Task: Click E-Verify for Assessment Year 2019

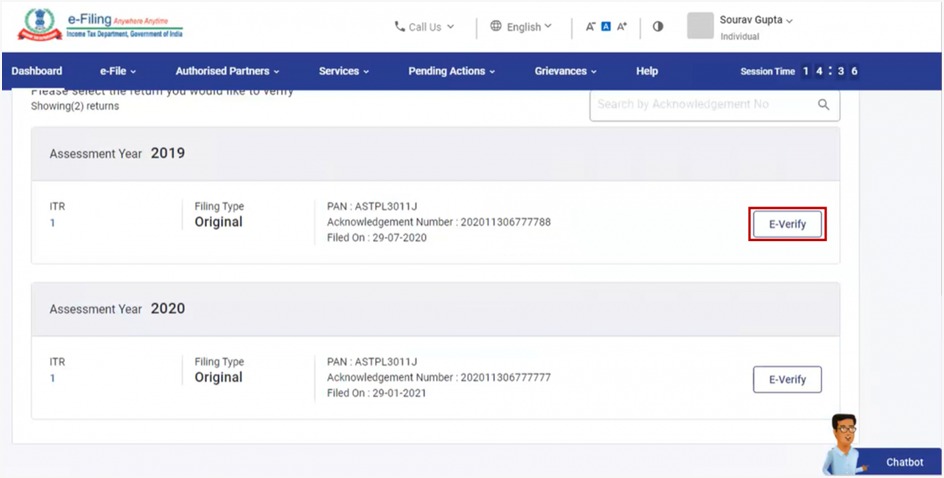Action: [787, 224]
